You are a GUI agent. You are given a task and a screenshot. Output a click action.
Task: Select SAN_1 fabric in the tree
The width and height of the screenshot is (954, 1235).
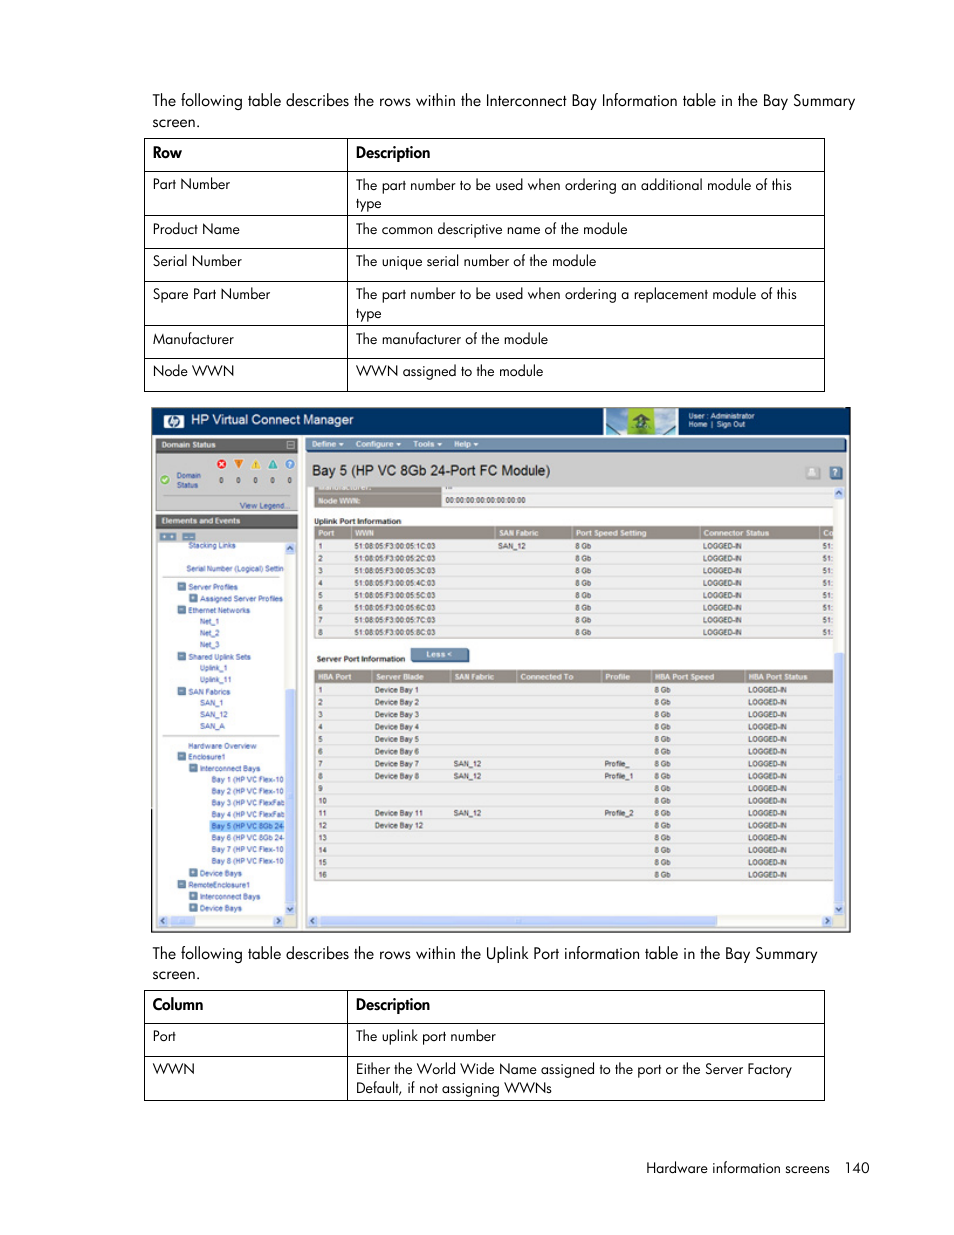(211, 703)
